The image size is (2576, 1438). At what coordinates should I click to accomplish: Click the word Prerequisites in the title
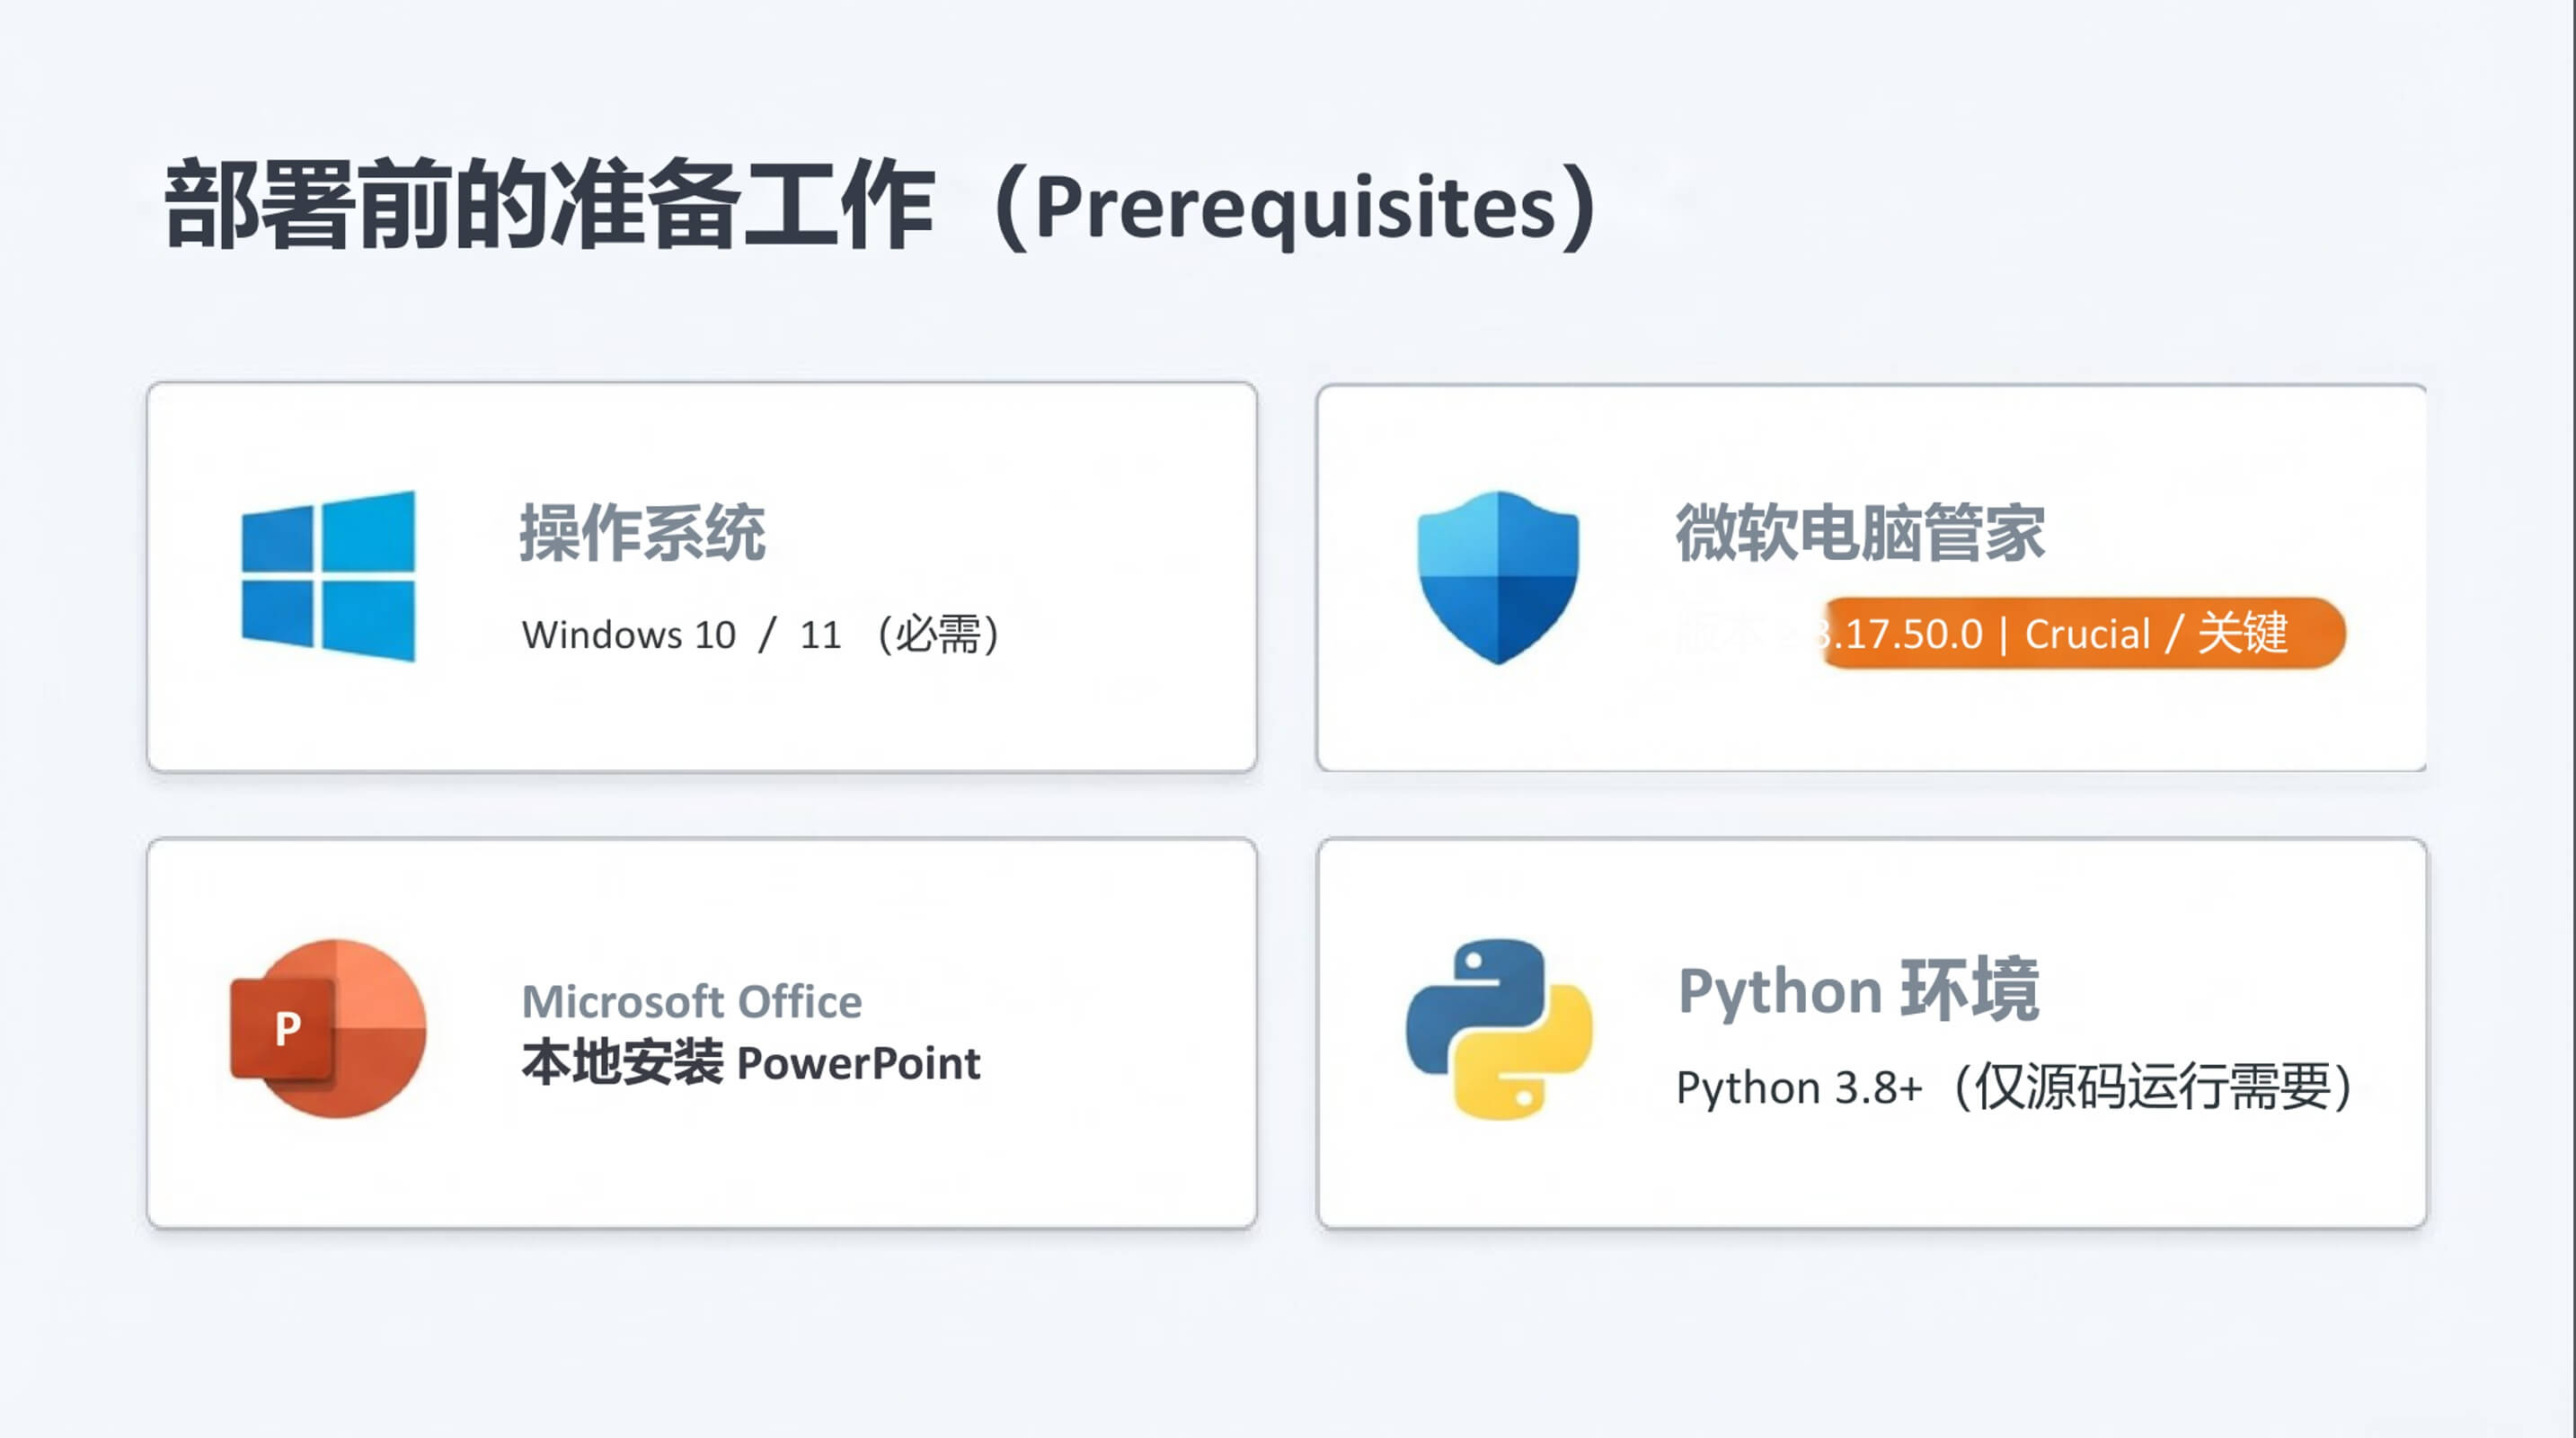click(x=1296, y=208)
